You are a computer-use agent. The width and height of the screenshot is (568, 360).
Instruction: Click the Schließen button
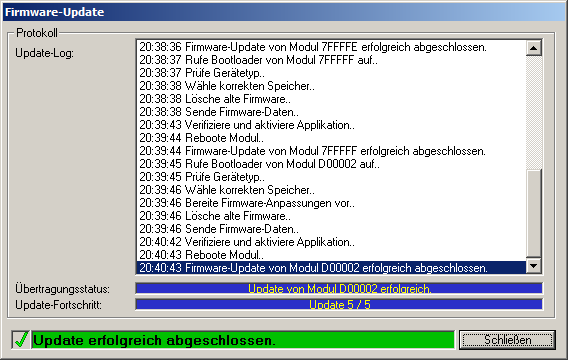507,340
